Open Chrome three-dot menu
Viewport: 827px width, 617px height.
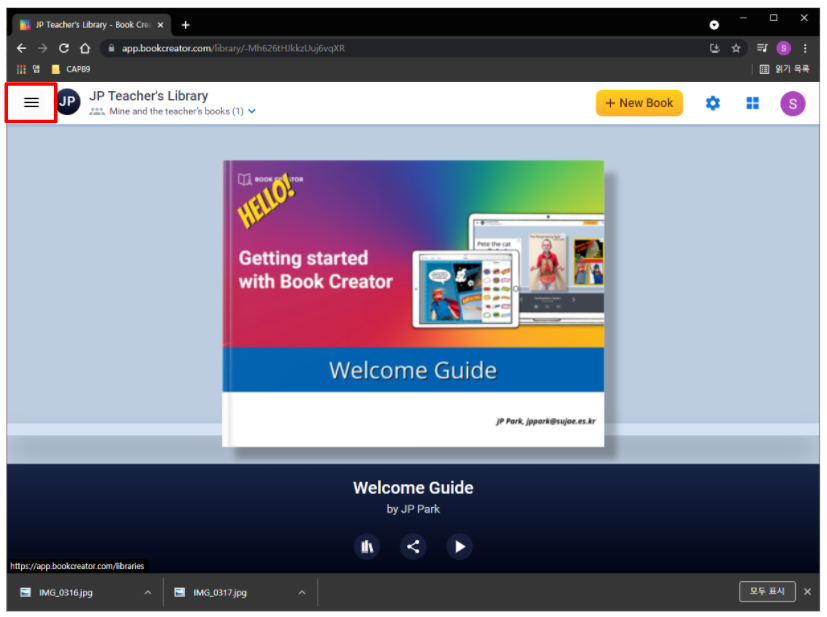(805, 48)
